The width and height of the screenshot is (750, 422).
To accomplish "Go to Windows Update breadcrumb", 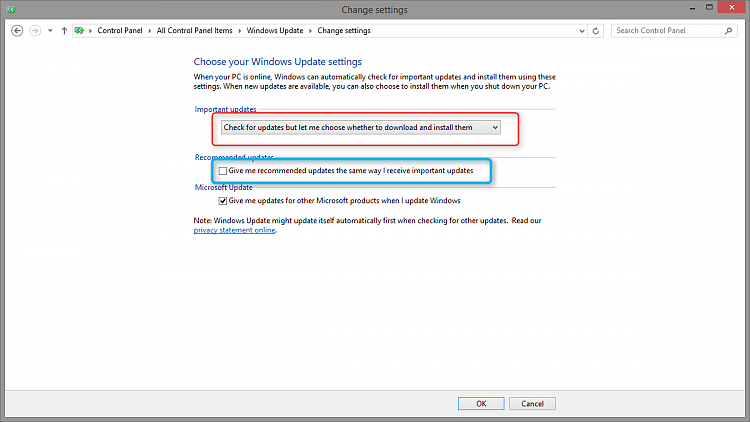I will pos(275,31).
